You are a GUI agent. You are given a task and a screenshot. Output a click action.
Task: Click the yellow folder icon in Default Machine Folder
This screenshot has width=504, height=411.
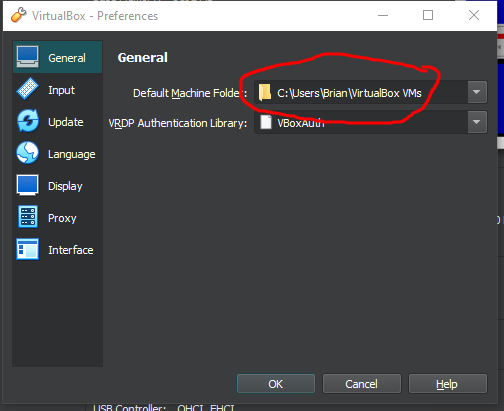(265, 92)
